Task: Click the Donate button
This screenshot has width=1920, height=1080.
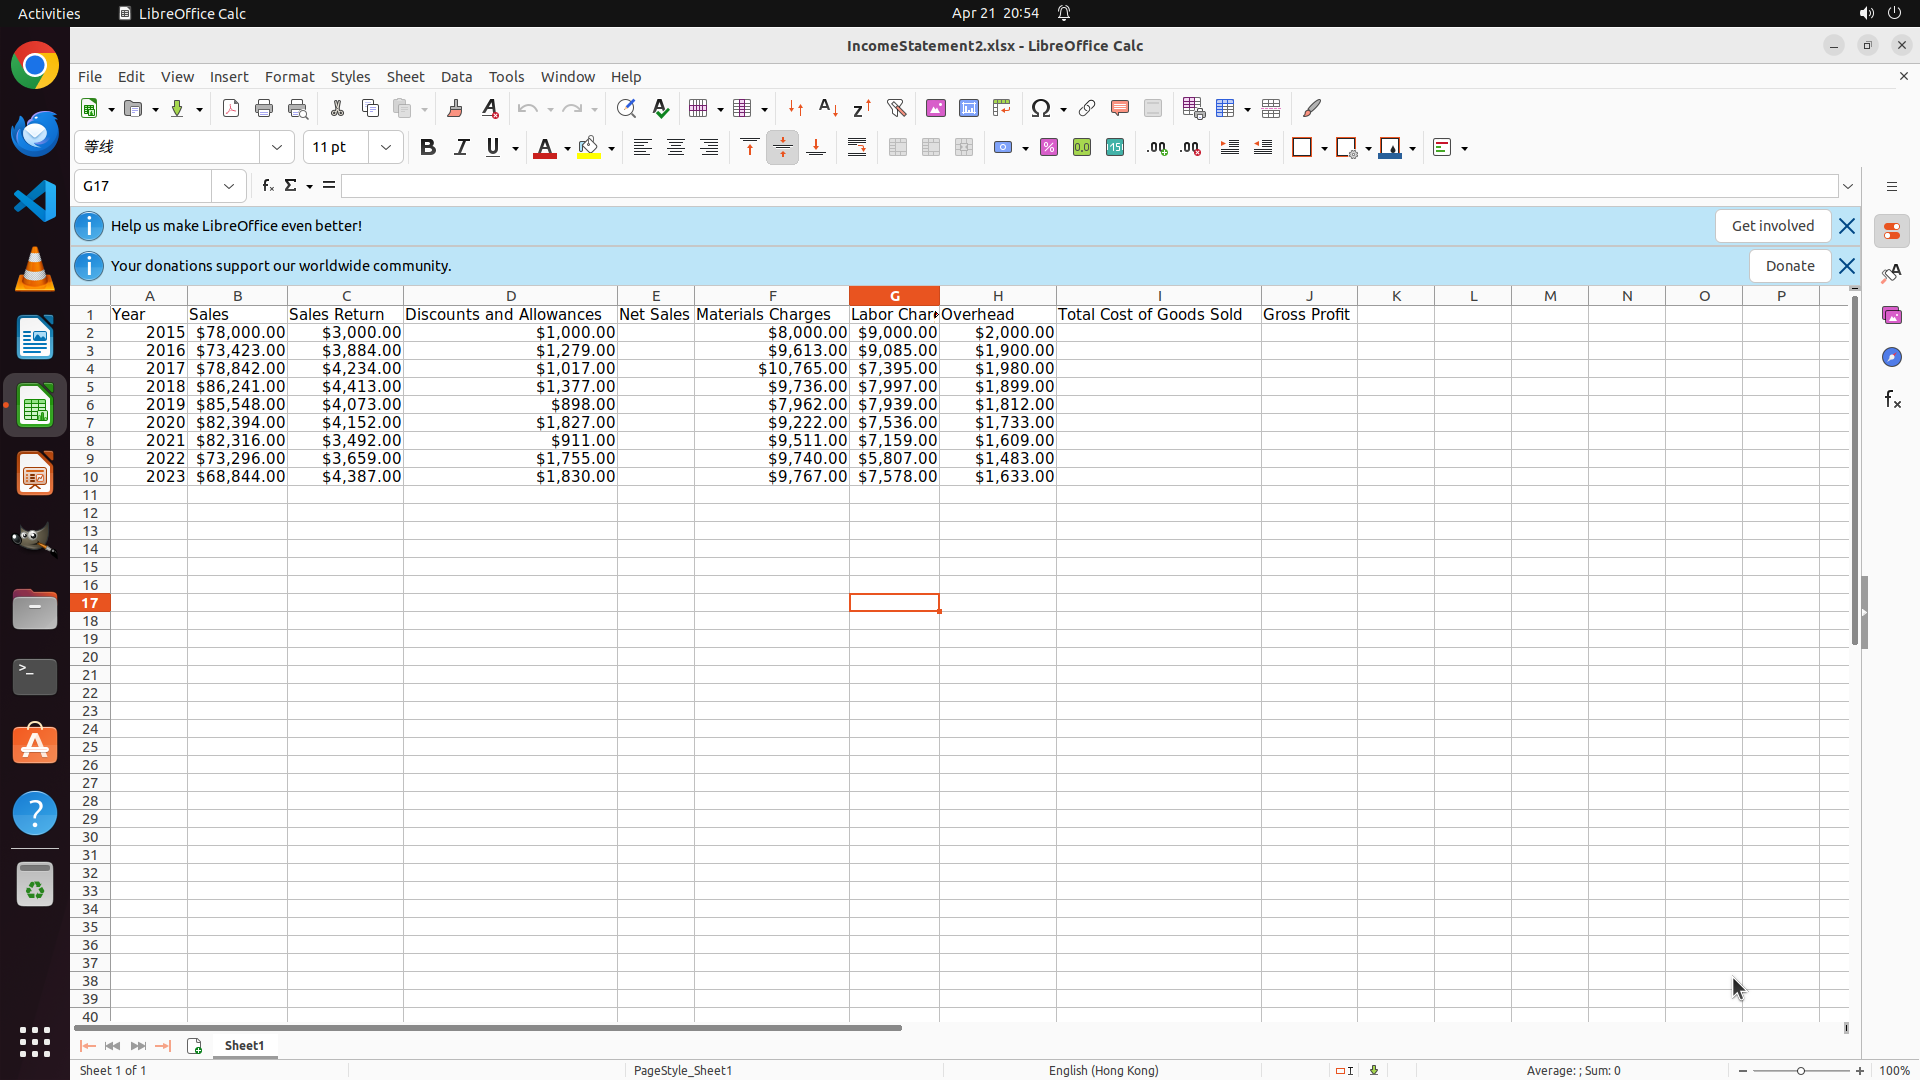Action: [1789, 266]
